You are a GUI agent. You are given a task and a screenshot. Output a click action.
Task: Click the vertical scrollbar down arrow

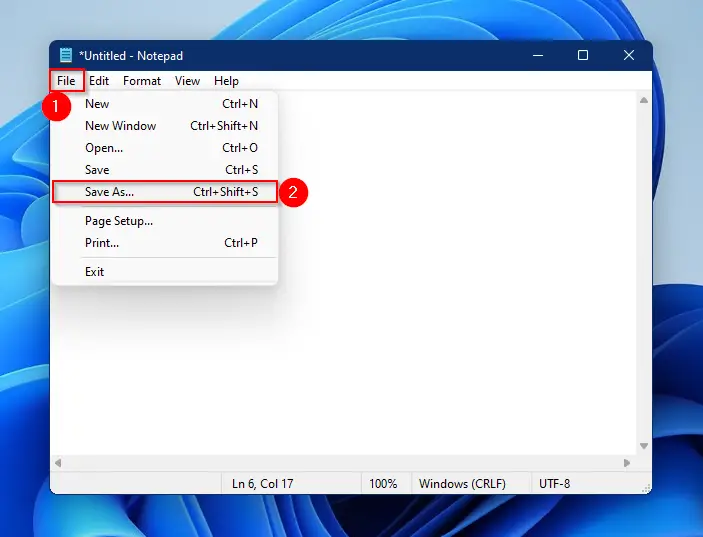tap(644, 446)
